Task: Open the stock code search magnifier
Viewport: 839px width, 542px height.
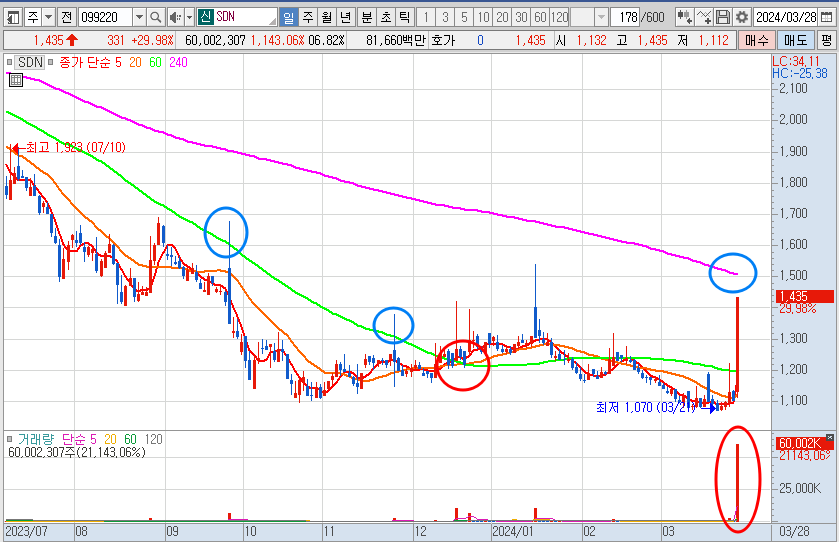Action: (155, 17)
